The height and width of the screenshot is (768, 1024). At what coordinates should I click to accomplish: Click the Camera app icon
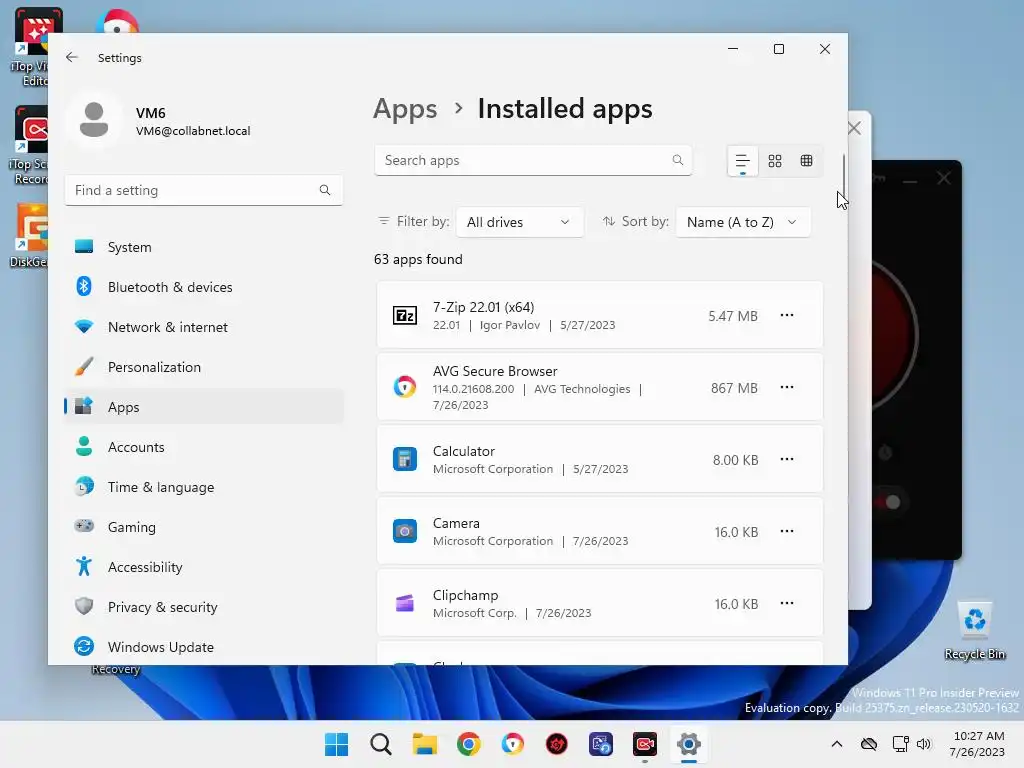[x=405, y=531]
